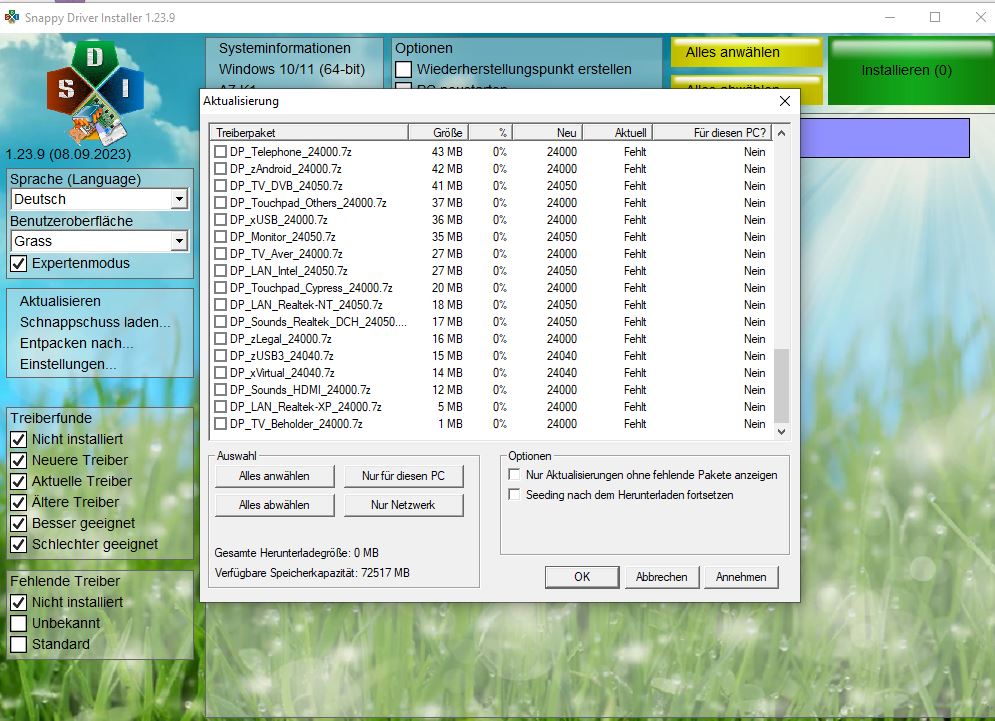Enable Seeding nach dem Herunterladen fortsetzen

(x=515, y=495)
